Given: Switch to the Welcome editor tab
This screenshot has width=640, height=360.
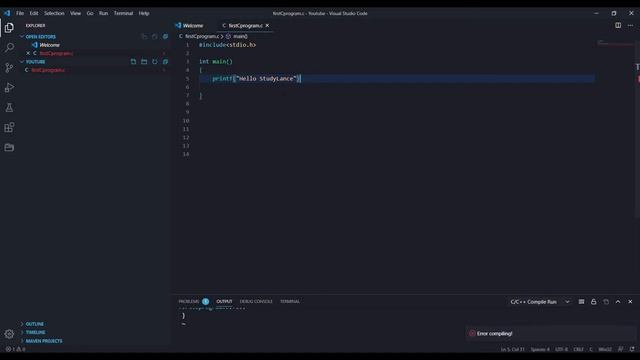Looking at the screenshot, I should (x=192, y=25).
